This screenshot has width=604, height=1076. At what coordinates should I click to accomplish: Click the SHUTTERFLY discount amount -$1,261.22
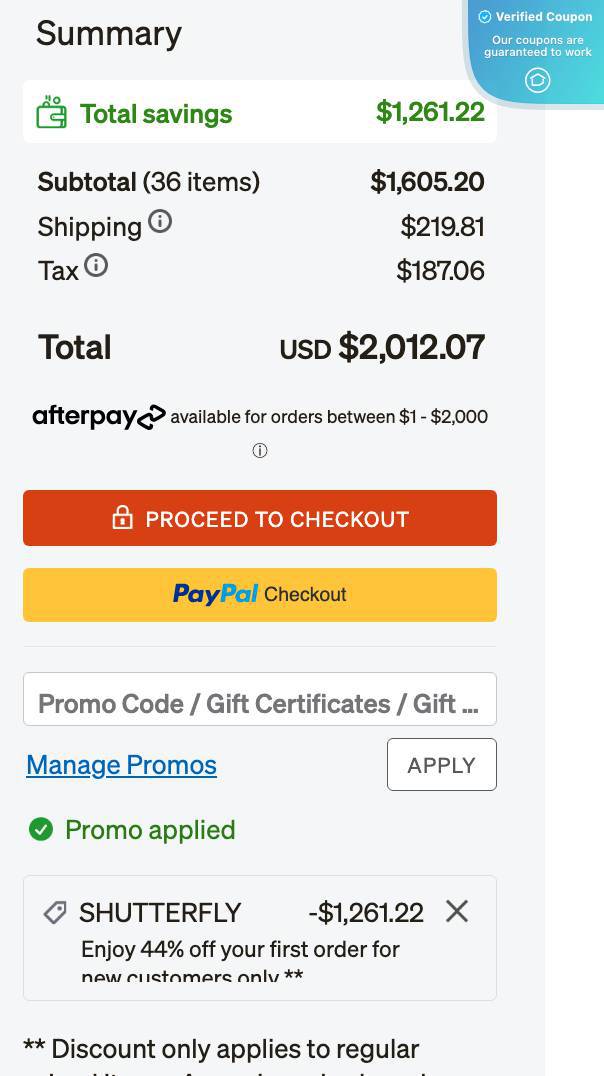[x=368, y=911]
